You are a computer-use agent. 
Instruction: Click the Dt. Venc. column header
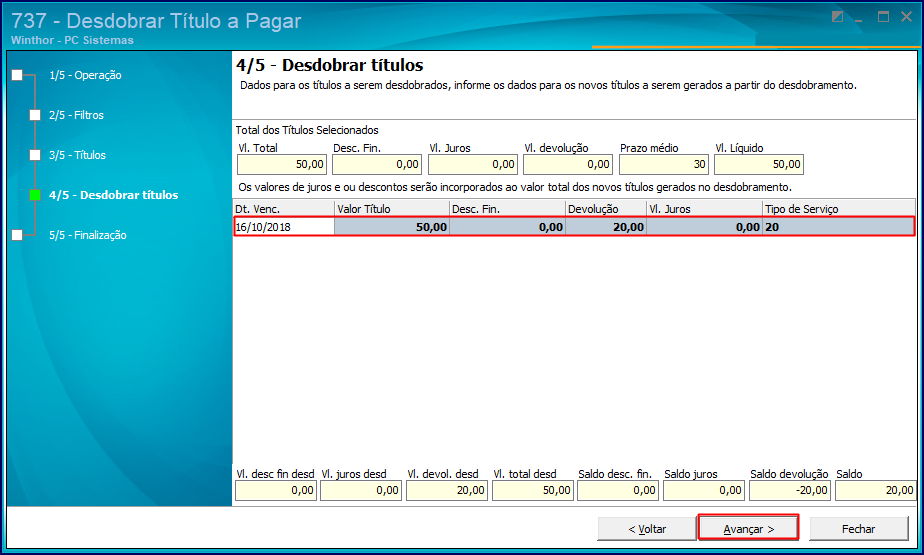tap(284, 209)
